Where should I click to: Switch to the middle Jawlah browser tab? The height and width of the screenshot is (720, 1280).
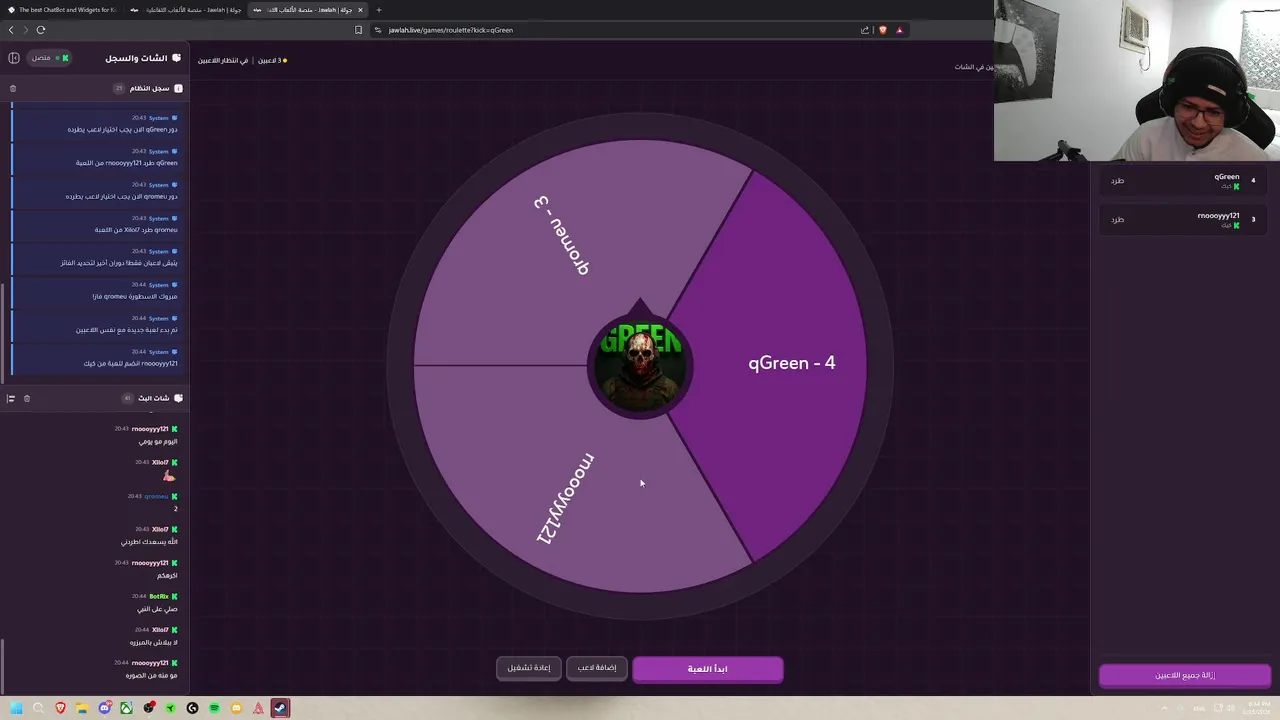click(x=185, y=10)
